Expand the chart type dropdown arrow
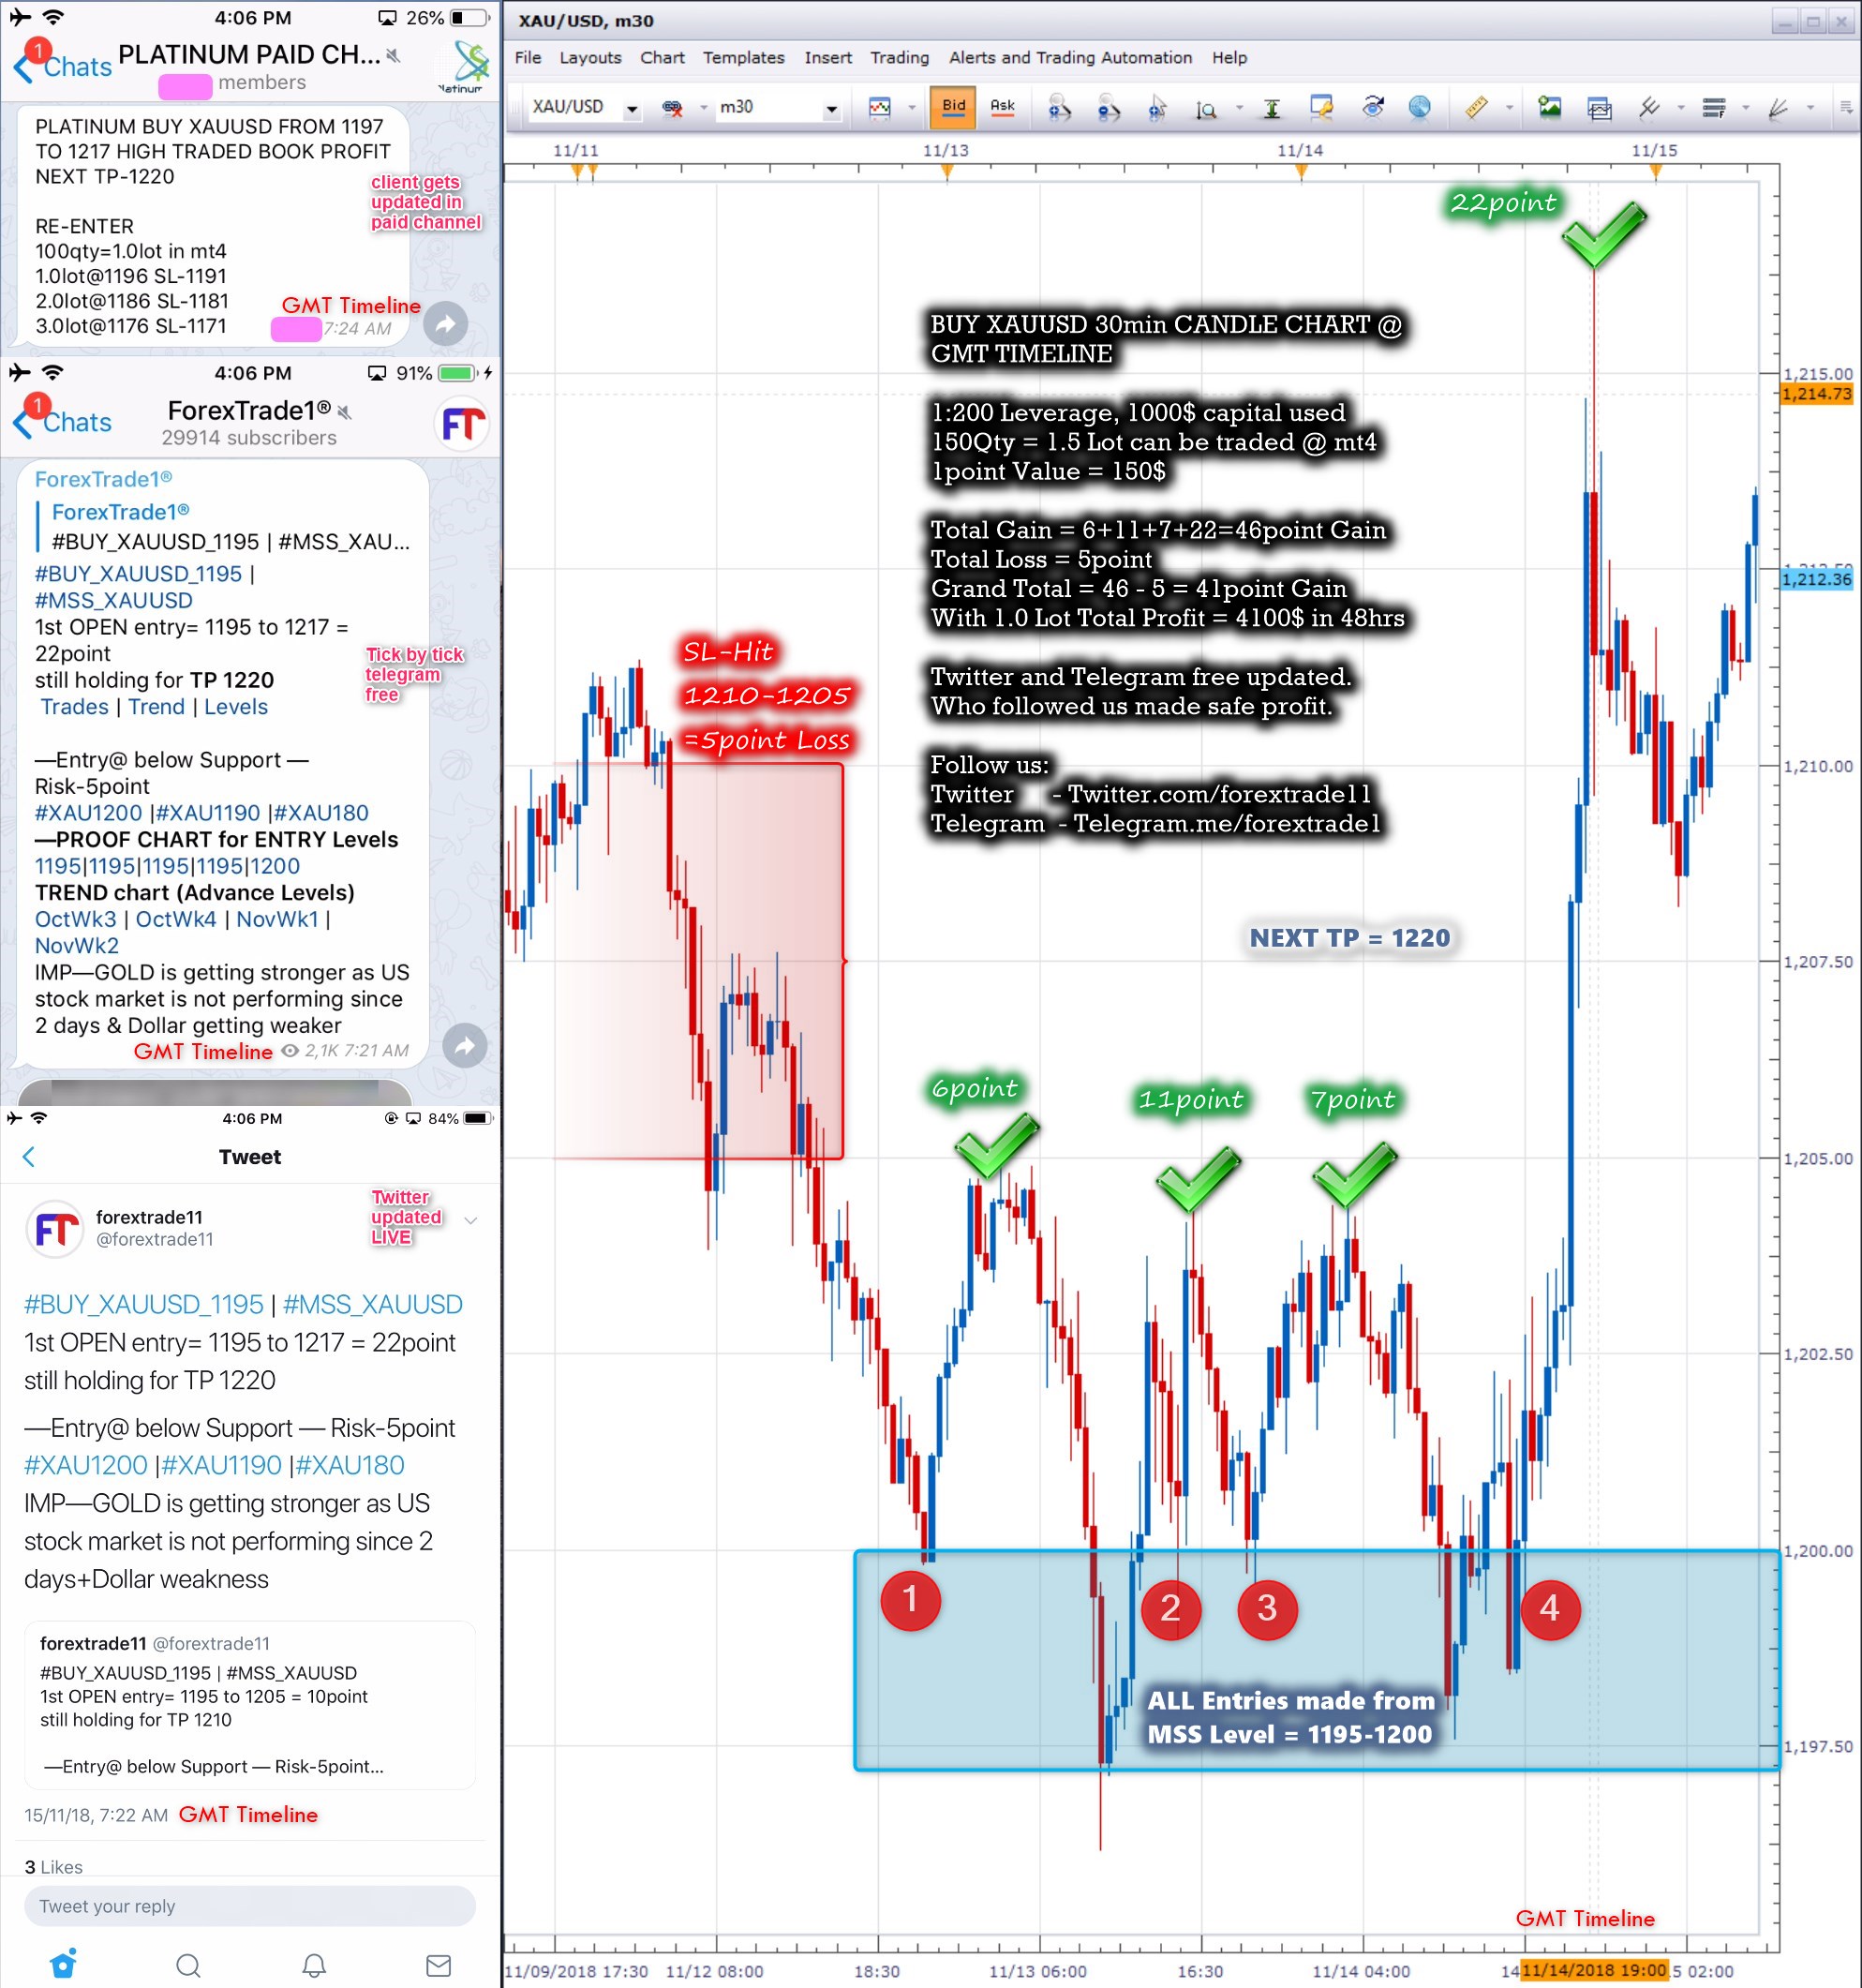The width and height of the screenshot is (1862, 1988). (x=911, y=108)
